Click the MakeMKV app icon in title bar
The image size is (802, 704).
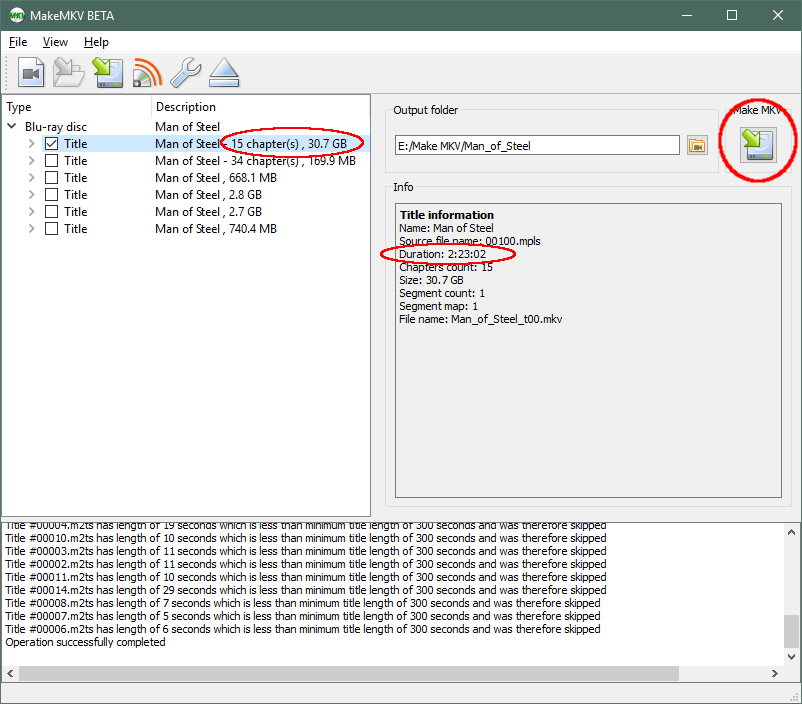point(17,15)
